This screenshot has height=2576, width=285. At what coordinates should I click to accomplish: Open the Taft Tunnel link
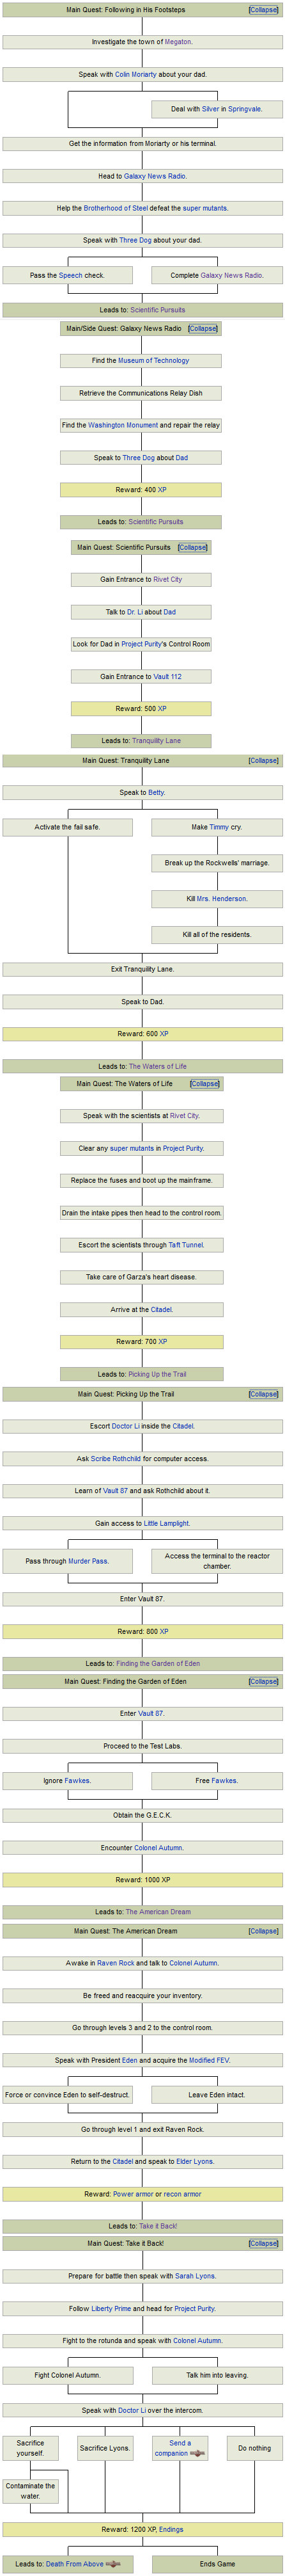pos(186,1245)
